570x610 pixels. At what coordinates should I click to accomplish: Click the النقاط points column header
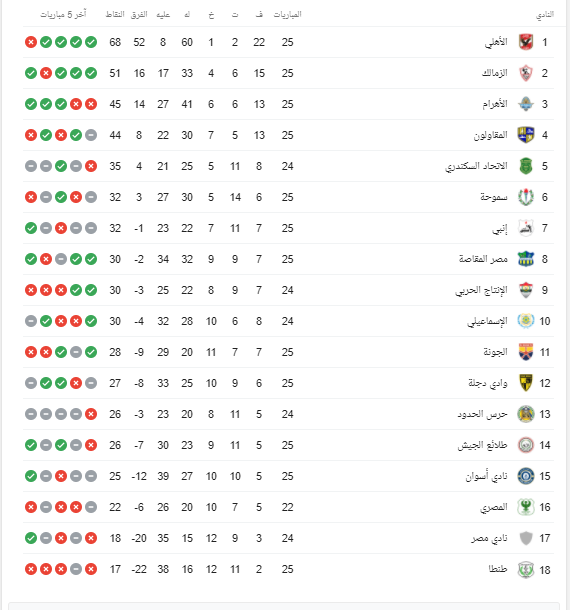[x=115, y=14]
